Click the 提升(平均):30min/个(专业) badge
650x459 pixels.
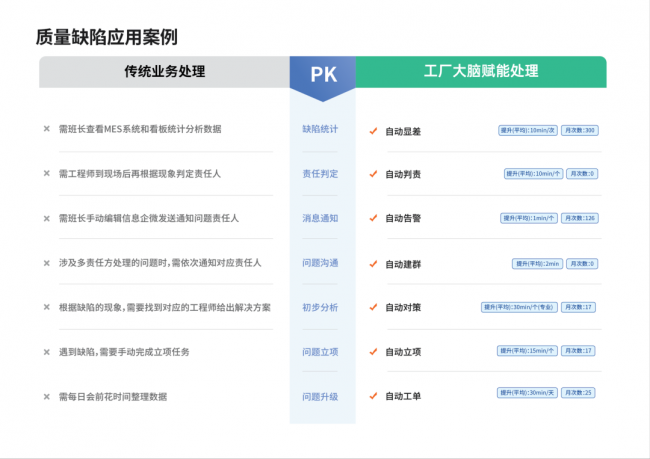point(519,307)
